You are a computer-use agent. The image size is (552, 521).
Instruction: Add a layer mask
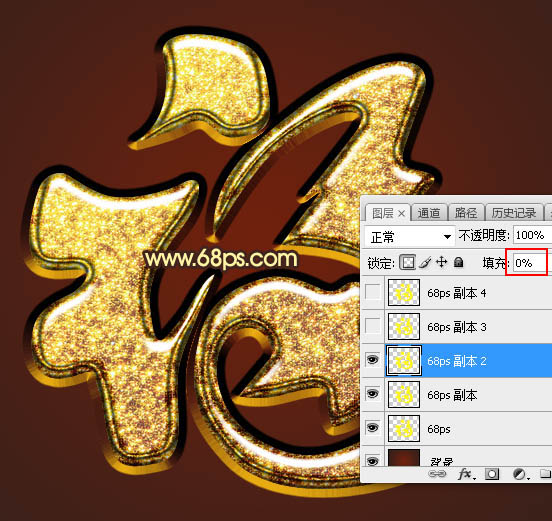pos(492,474)
